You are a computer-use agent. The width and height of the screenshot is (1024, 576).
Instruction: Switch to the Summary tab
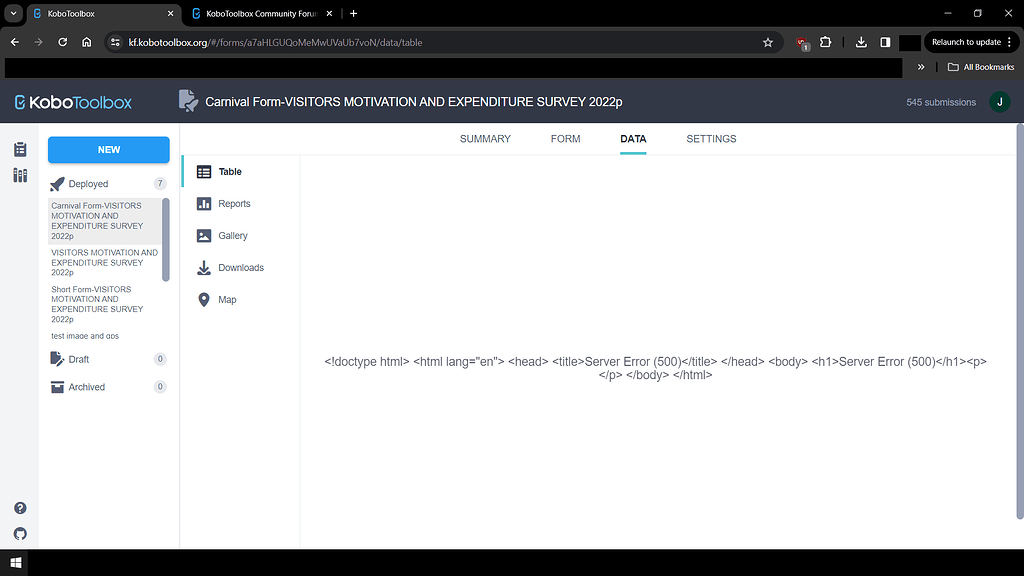(485, 139)
